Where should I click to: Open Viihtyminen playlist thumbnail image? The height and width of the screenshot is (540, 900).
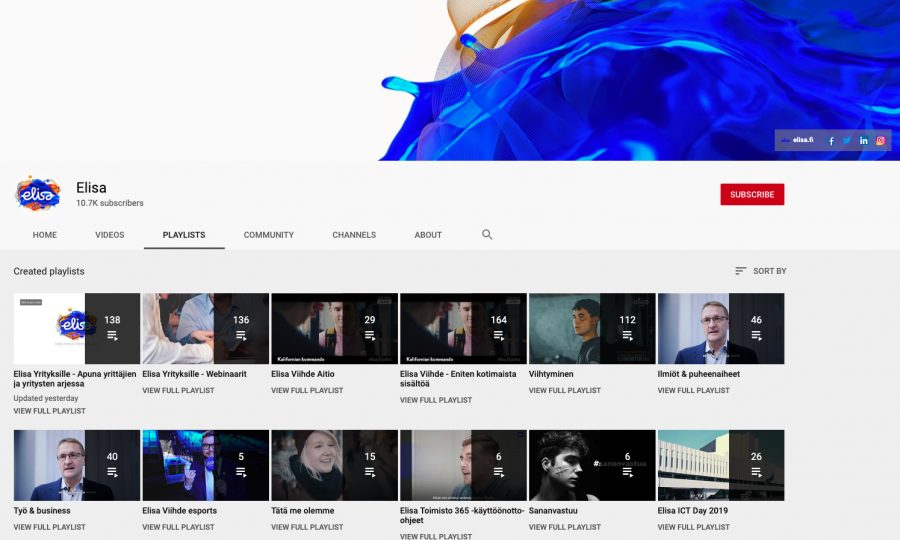pyautogui.click(x=592, y=328)
